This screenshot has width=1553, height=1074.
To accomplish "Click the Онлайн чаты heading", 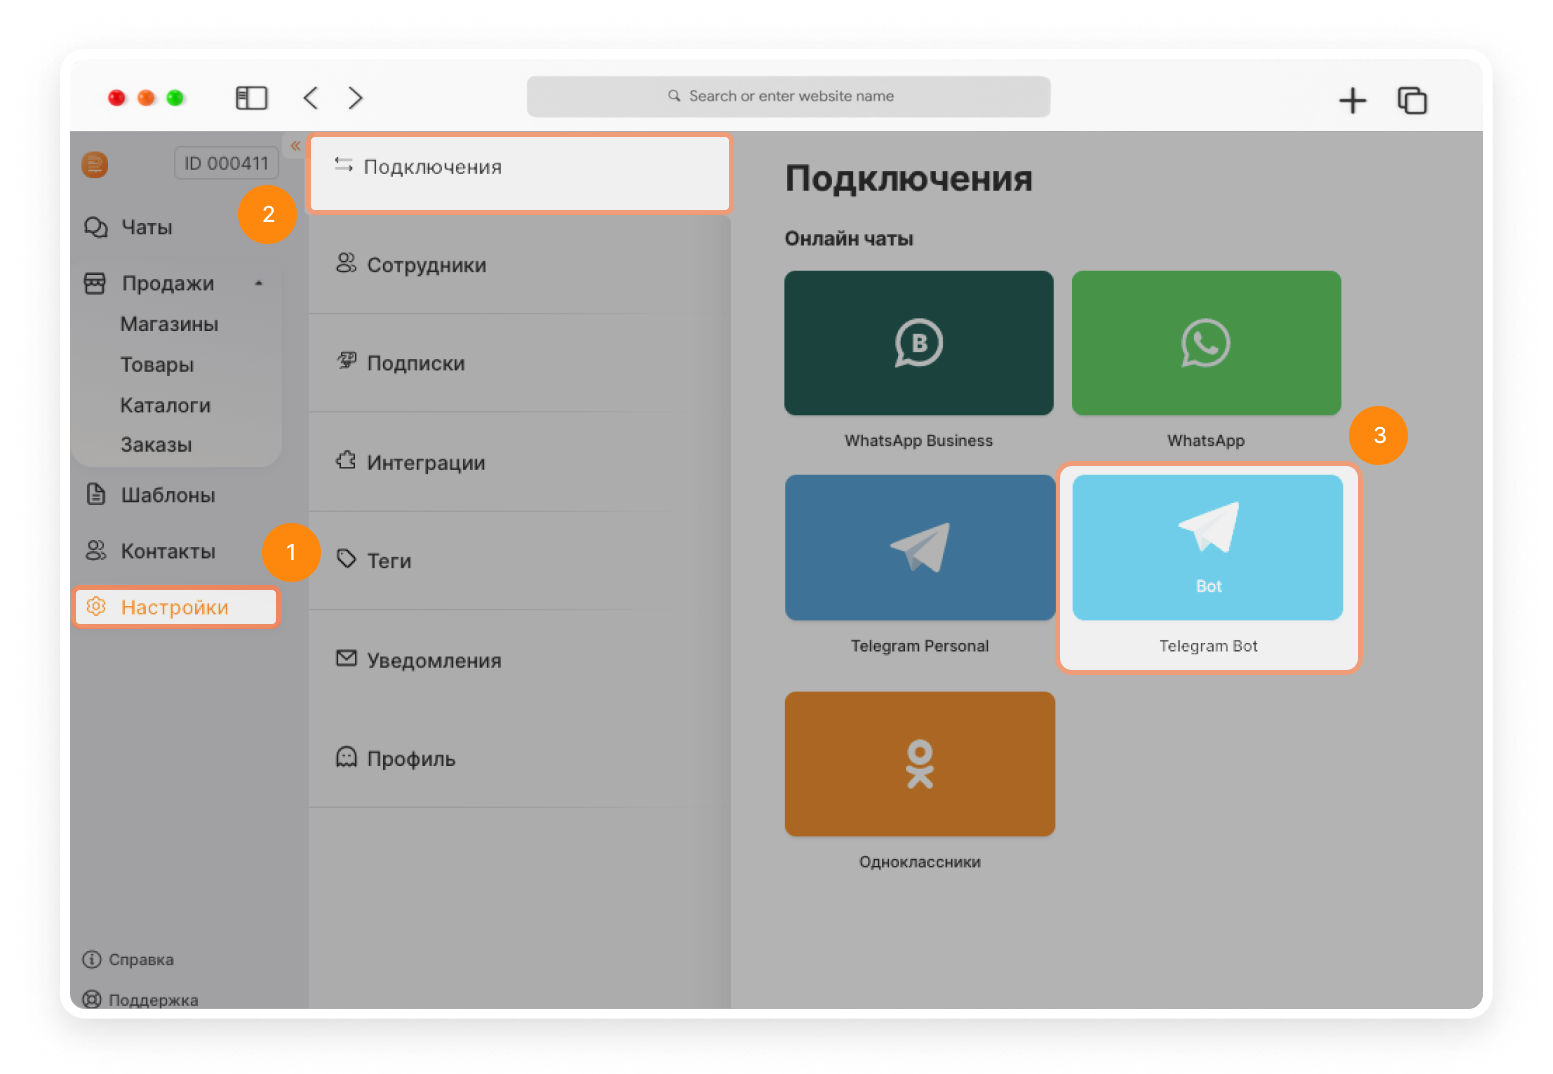I will coord(849,239).
